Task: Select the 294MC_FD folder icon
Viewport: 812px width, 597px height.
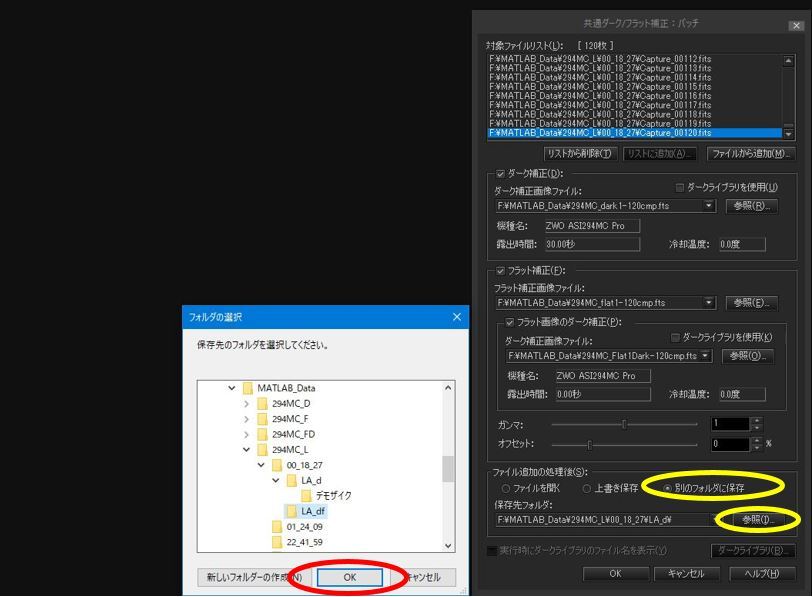Action: coord(263,434)
